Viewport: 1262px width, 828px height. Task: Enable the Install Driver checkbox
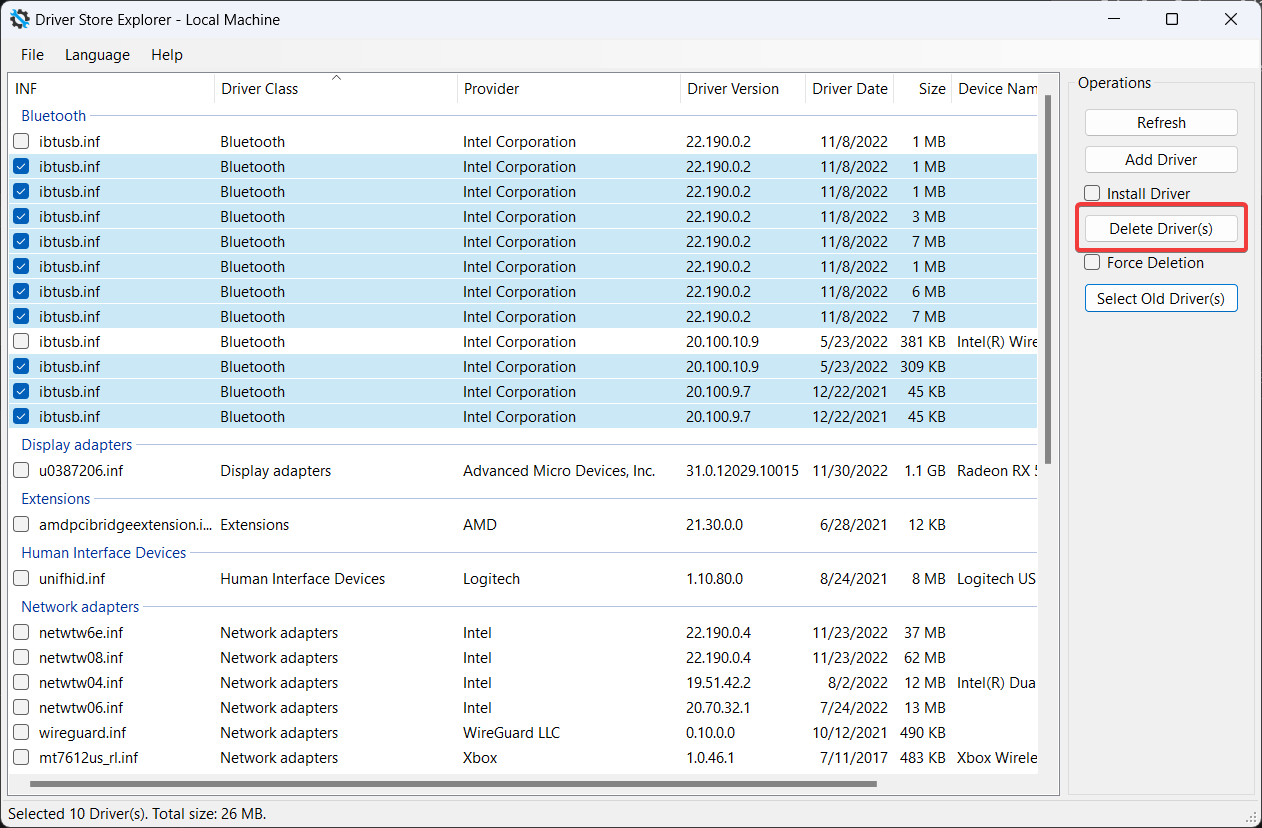tap(1093, 194)
